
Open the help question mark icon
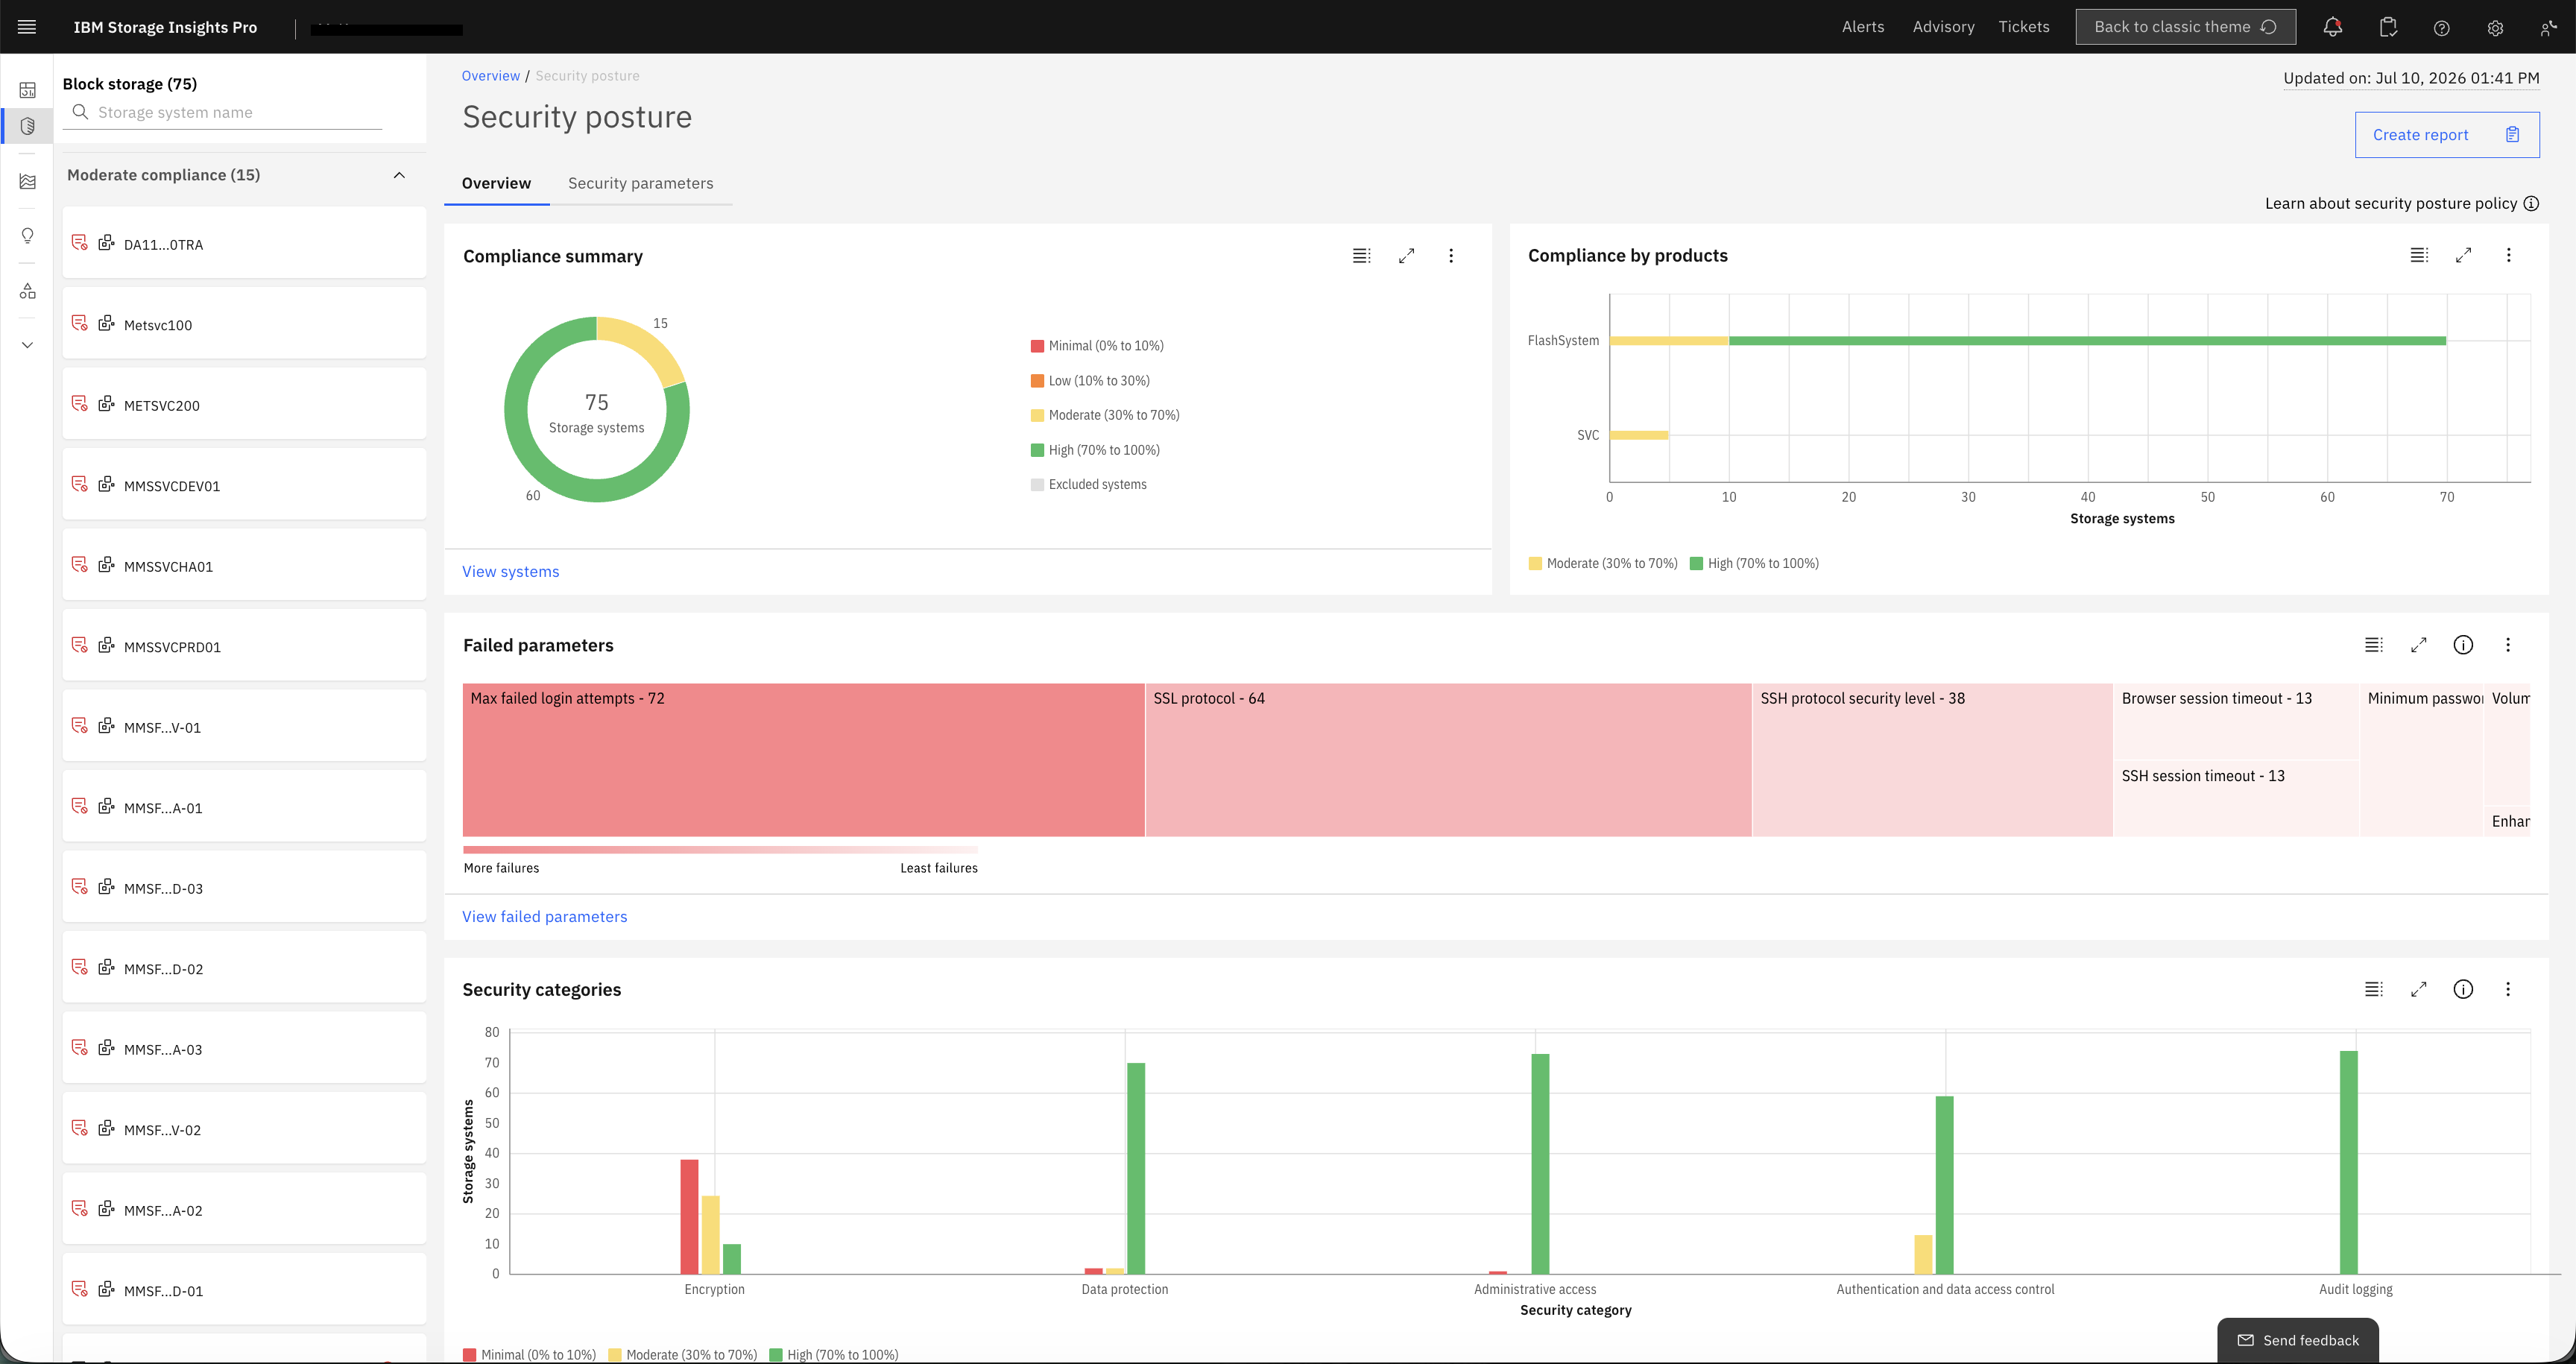click(x=2442, y=28)
